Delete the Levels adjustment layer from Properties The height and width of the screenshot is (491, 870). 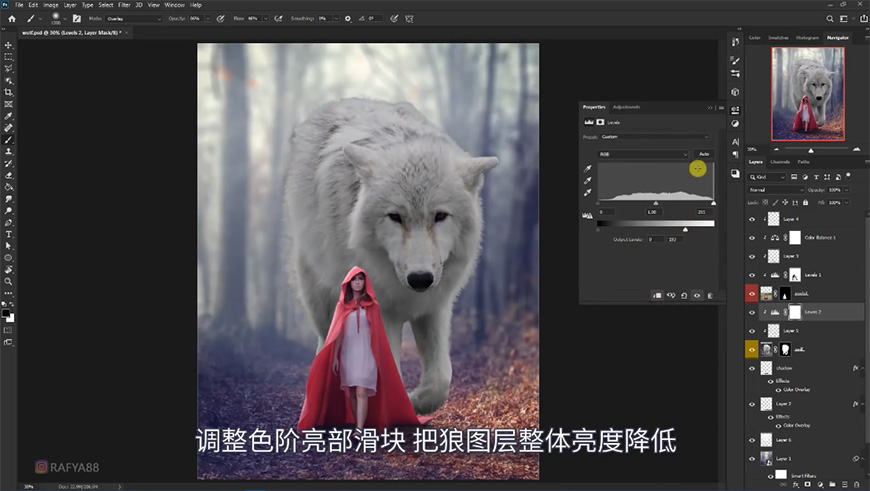[710, 295]
